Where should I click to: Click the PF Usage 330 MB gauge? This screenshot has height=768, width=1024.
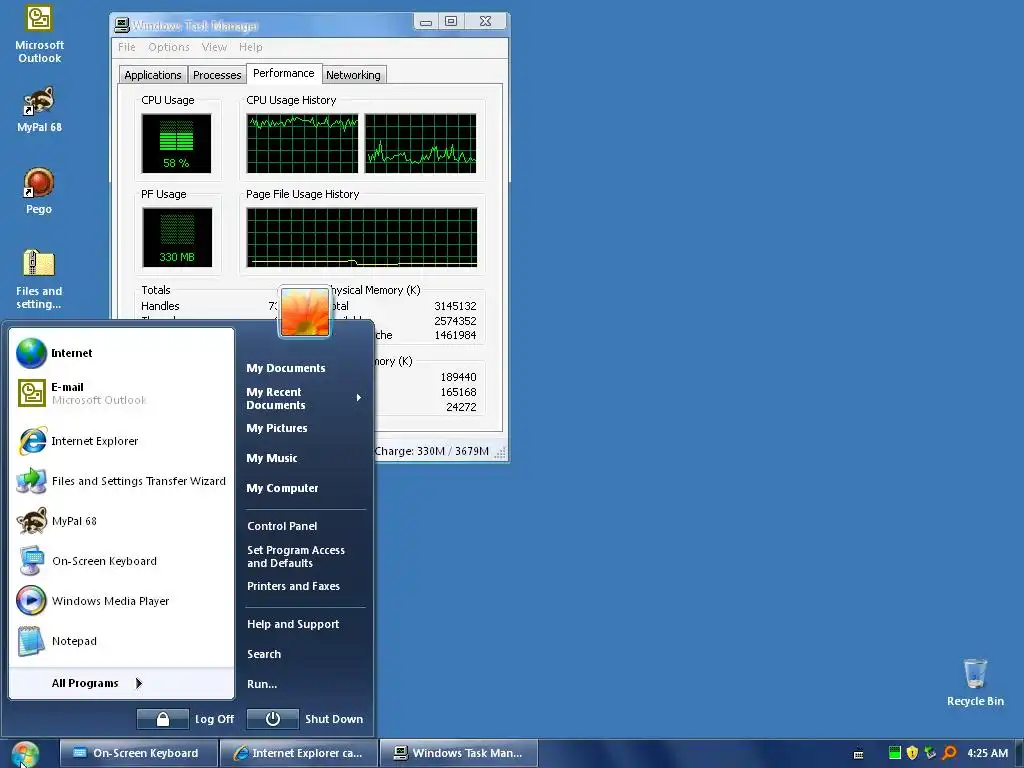click(176, 238)
